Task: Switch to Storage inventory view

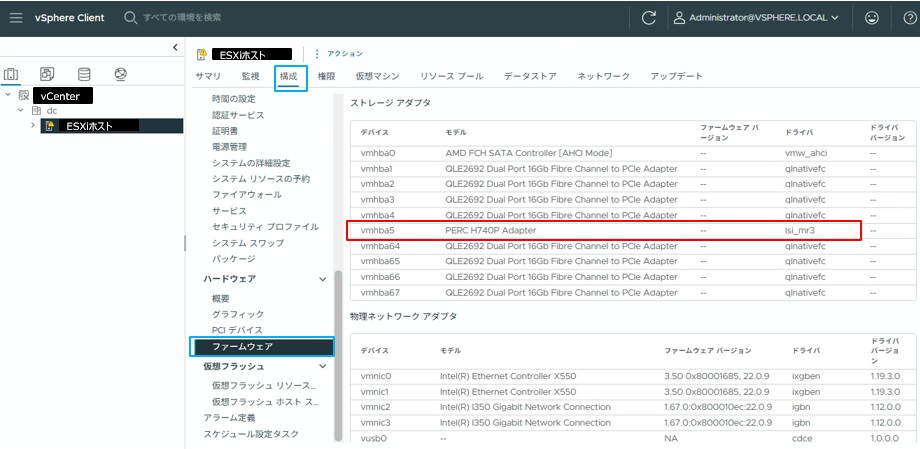Action: click(84, 74)
